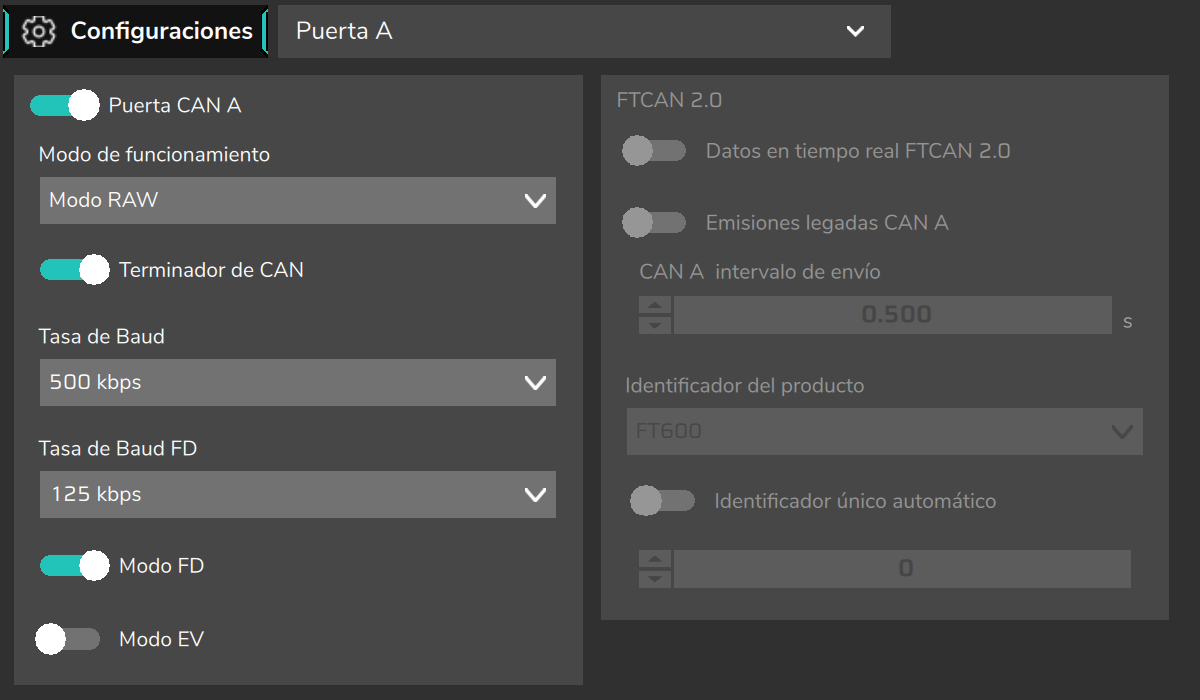Open the Puerta A port selector dropdown
This screenshot has height=700, width=1200.
click(584, 31)
